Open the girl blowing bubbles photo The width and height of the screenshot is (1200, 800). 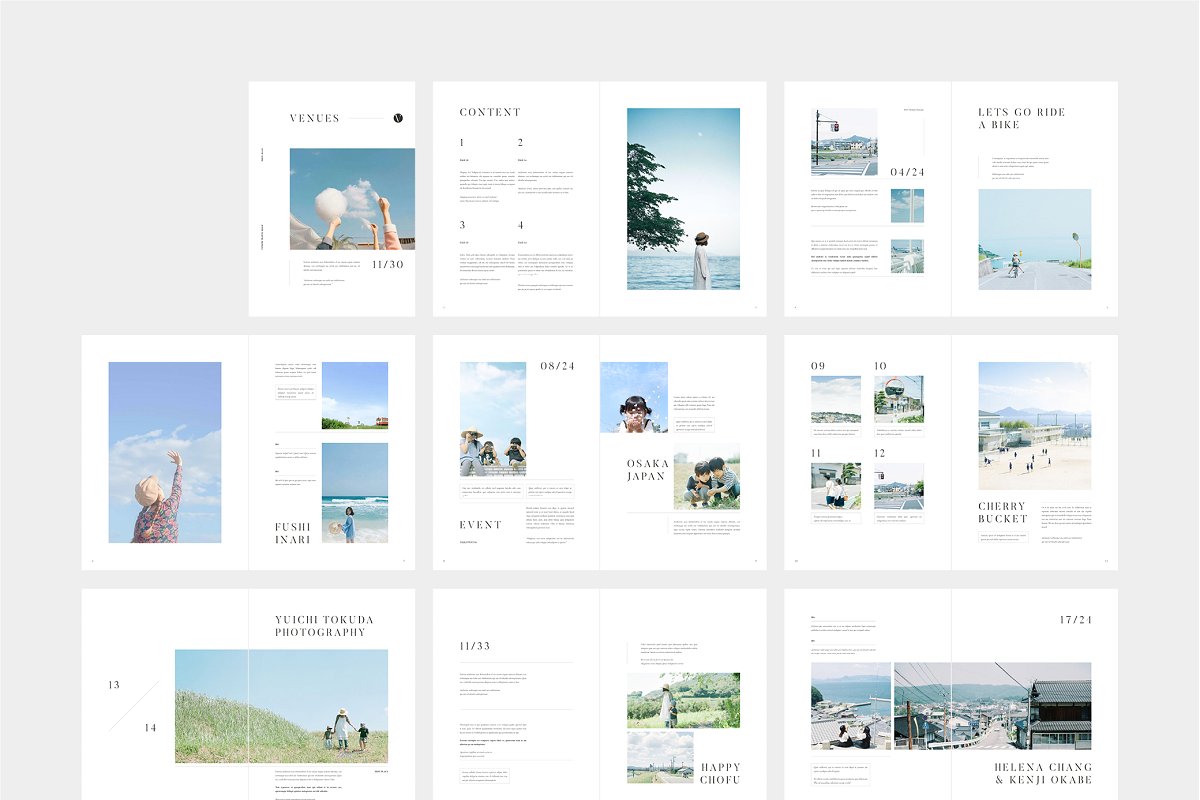click(633, 397)
